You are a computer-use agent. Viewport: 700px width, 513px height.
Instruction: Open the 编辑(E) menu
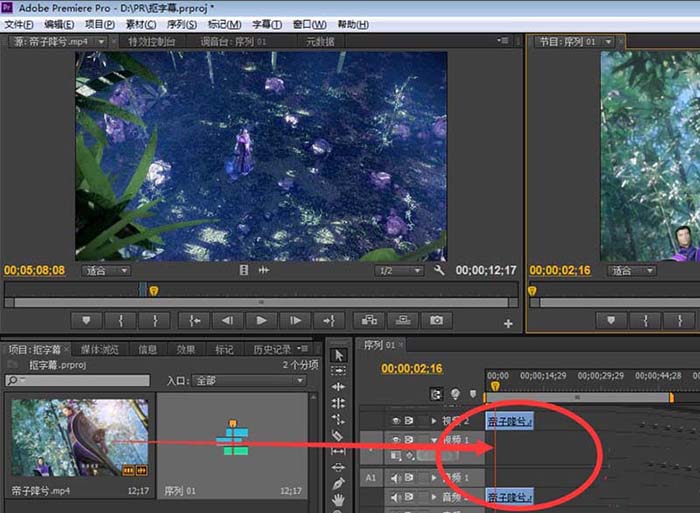(59, 25)
